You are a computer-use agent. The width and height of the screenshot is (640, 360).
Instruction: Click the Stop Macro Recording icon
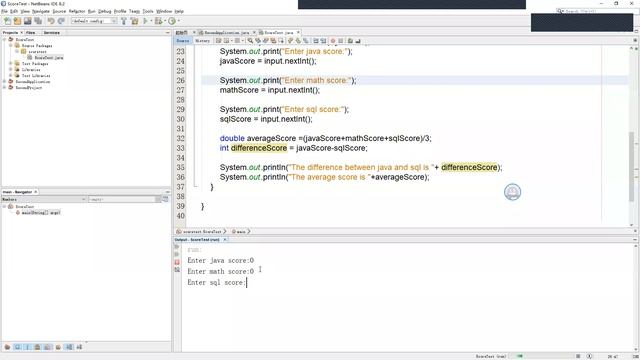point(341,41)
